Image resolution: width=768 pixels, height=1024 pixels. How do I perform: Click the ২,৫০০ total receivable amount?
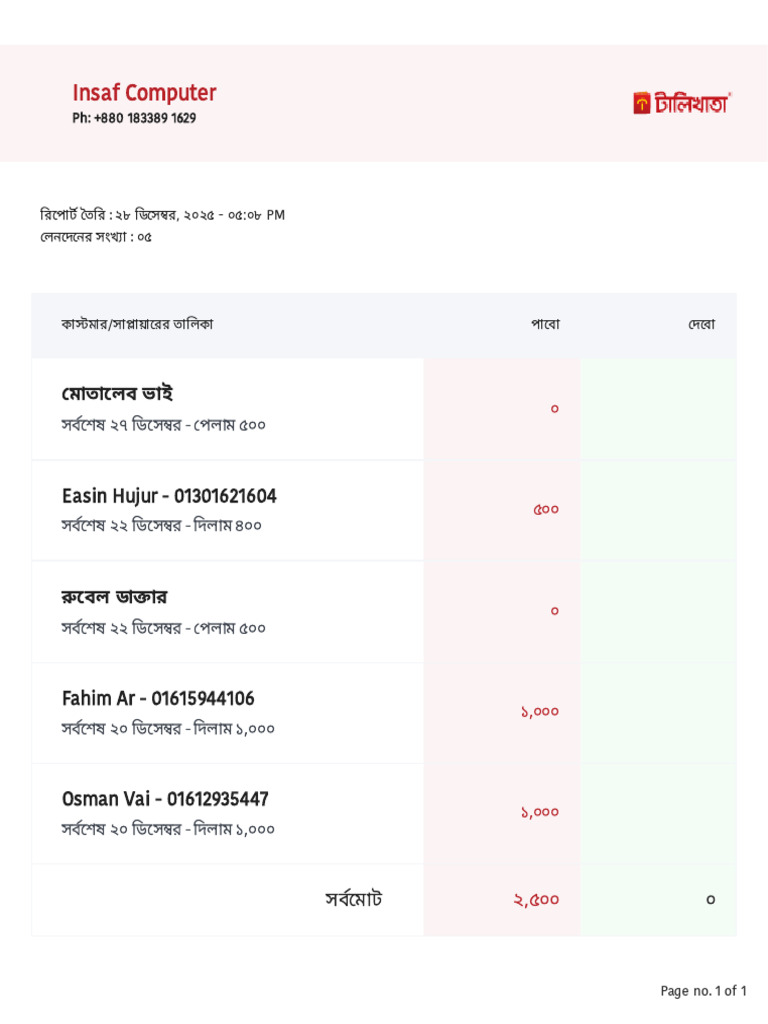(x=536, y=899)
